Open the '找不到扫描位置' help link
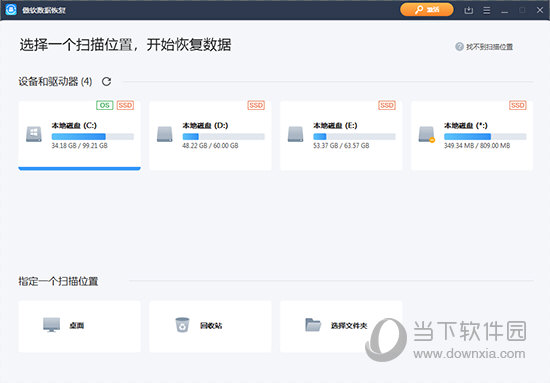The image size is (550, 383). coord(489,47)
